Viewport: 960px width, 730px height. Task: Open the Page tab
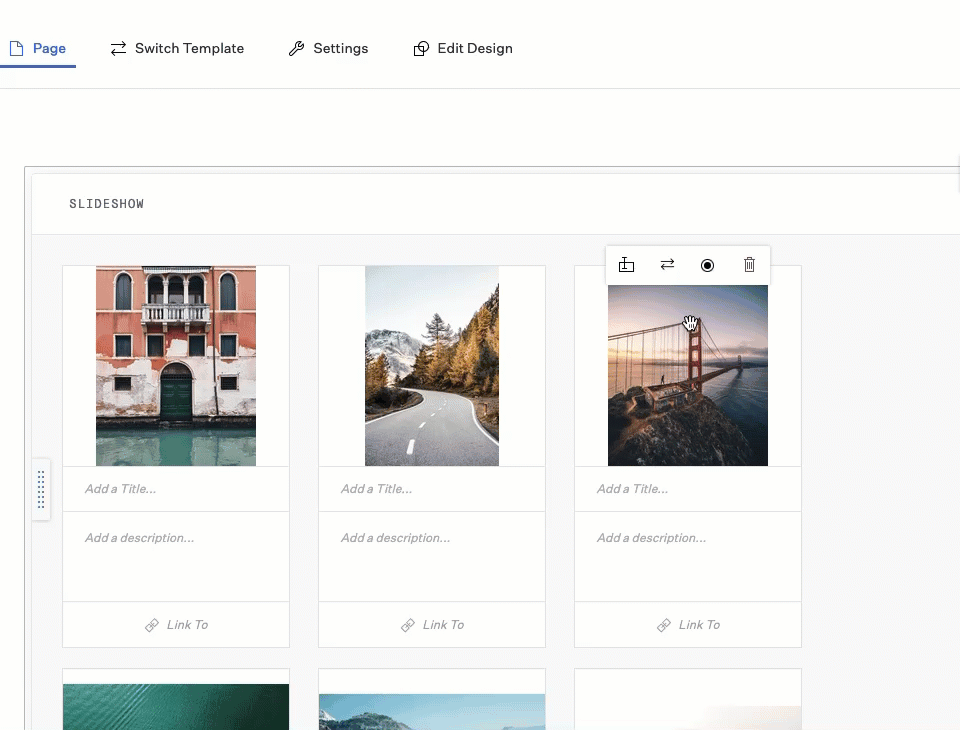point(38,48)
